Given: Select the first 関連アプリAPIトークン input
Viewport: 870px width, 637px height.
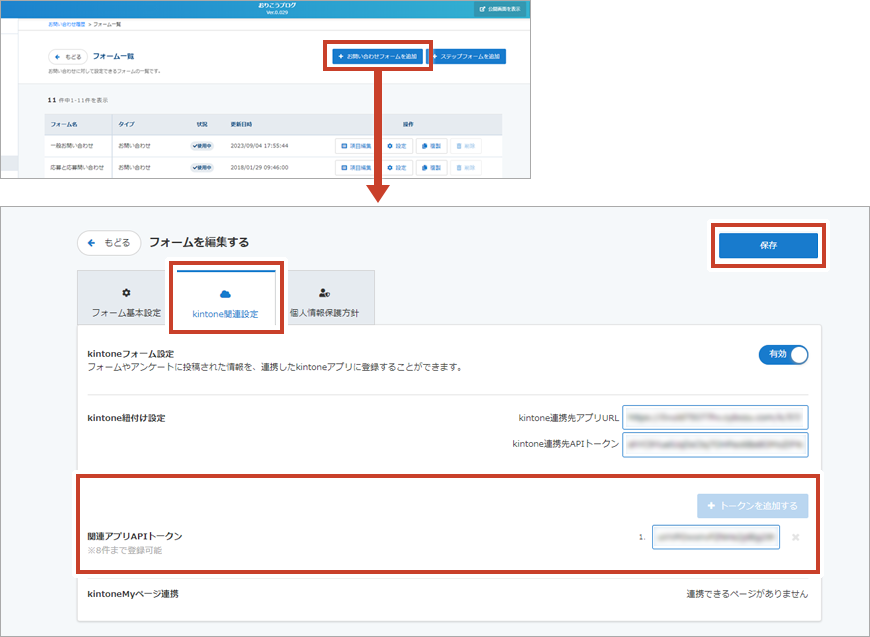Looking at the screenshot, I should pyautogui.click(x=715, y=537).
